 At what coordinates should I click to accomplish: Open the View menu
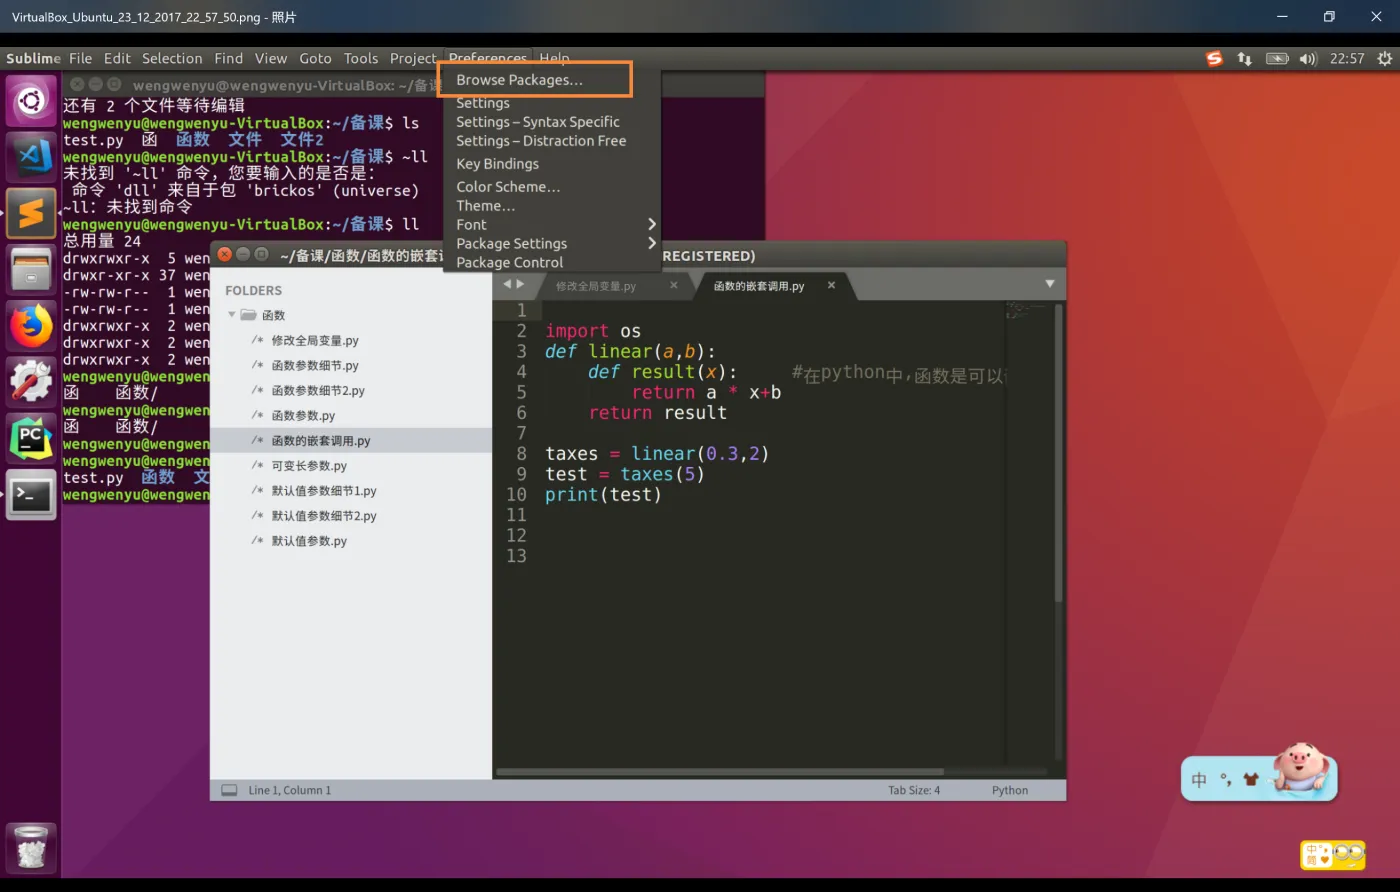pos(271,59)
